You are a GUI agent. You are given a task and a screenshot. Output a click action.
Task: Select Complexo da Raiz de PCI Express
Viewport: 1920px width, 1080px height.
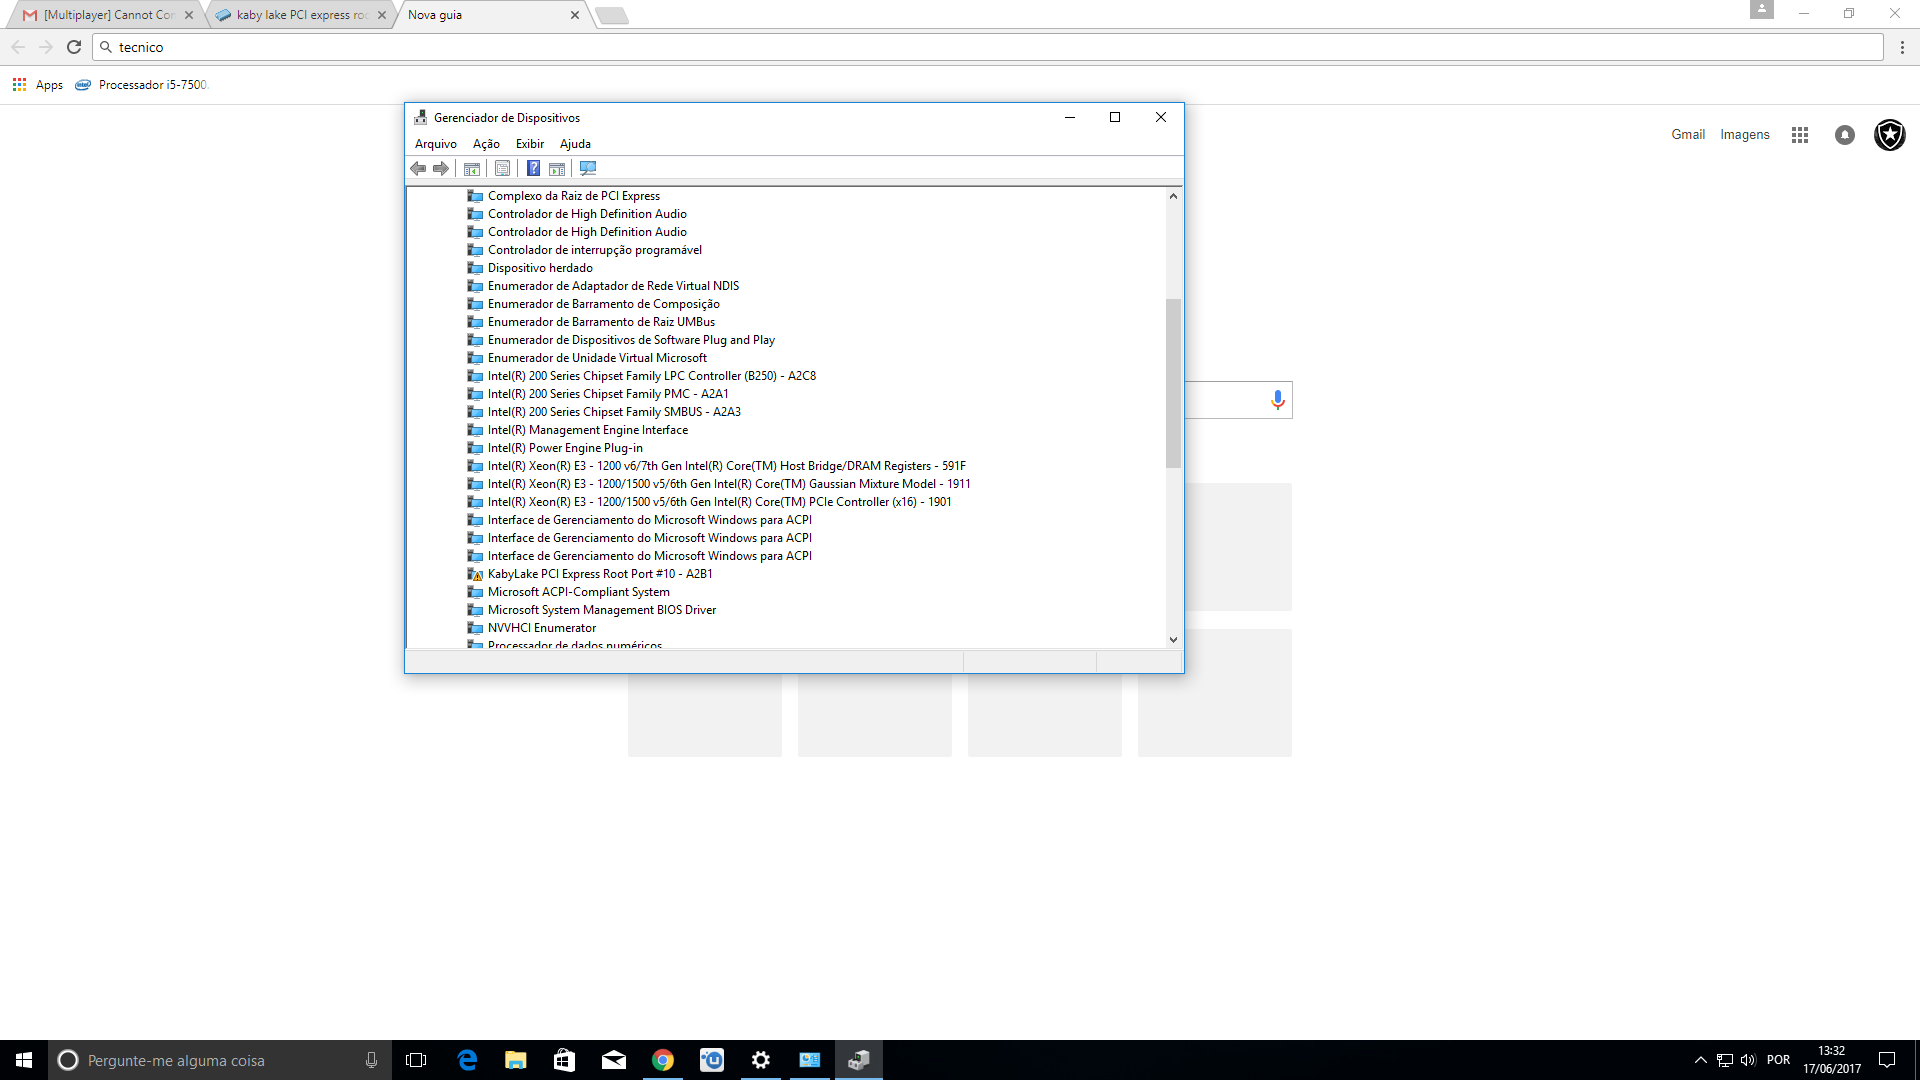click(x=574, y=196)
